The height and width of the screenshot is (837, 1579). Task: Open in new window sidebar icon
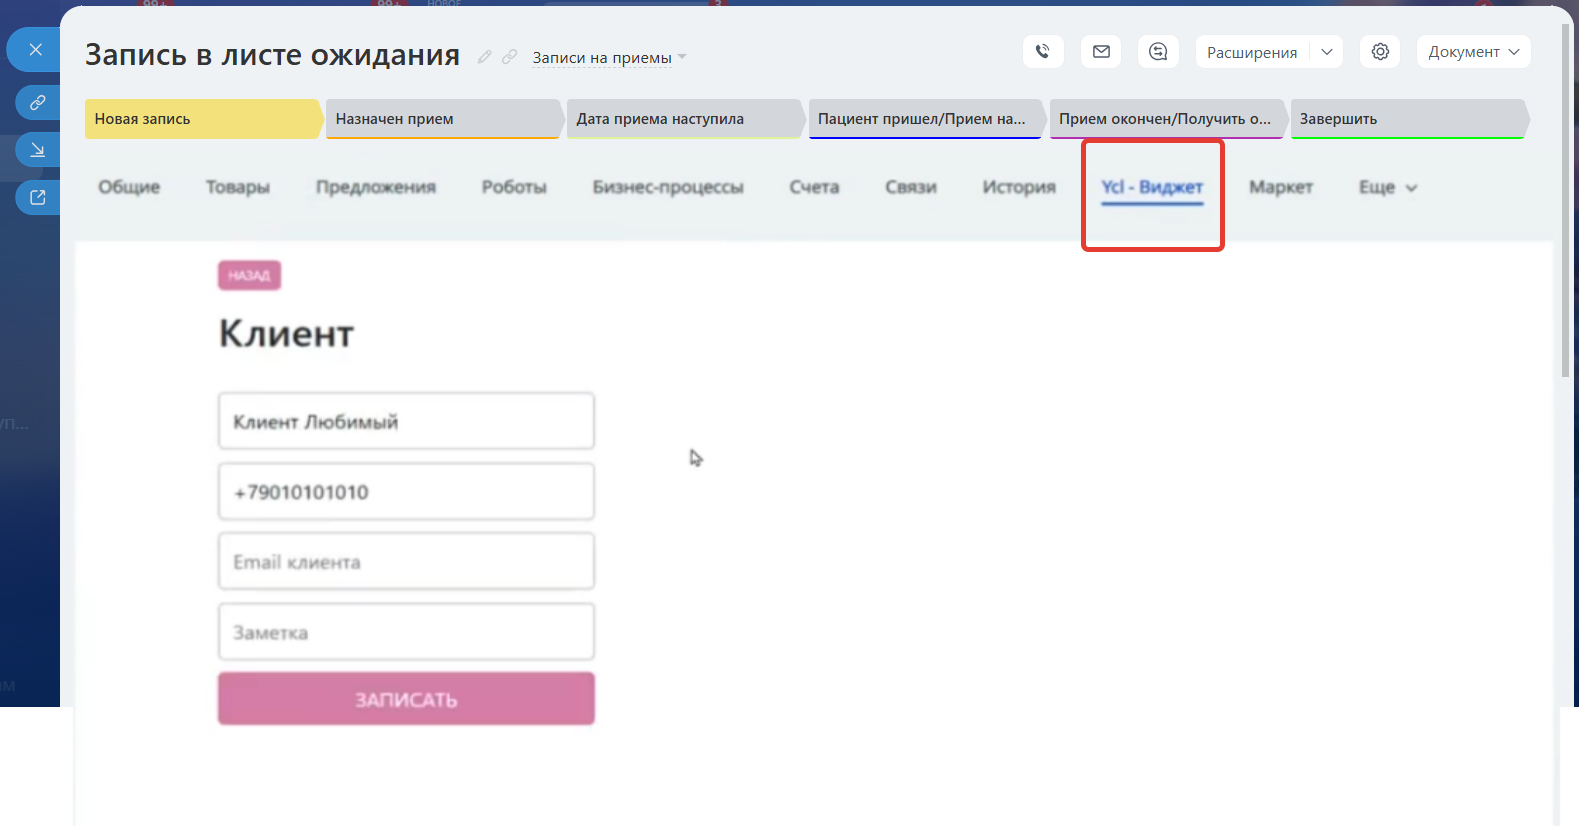click(x=38, y=198)
